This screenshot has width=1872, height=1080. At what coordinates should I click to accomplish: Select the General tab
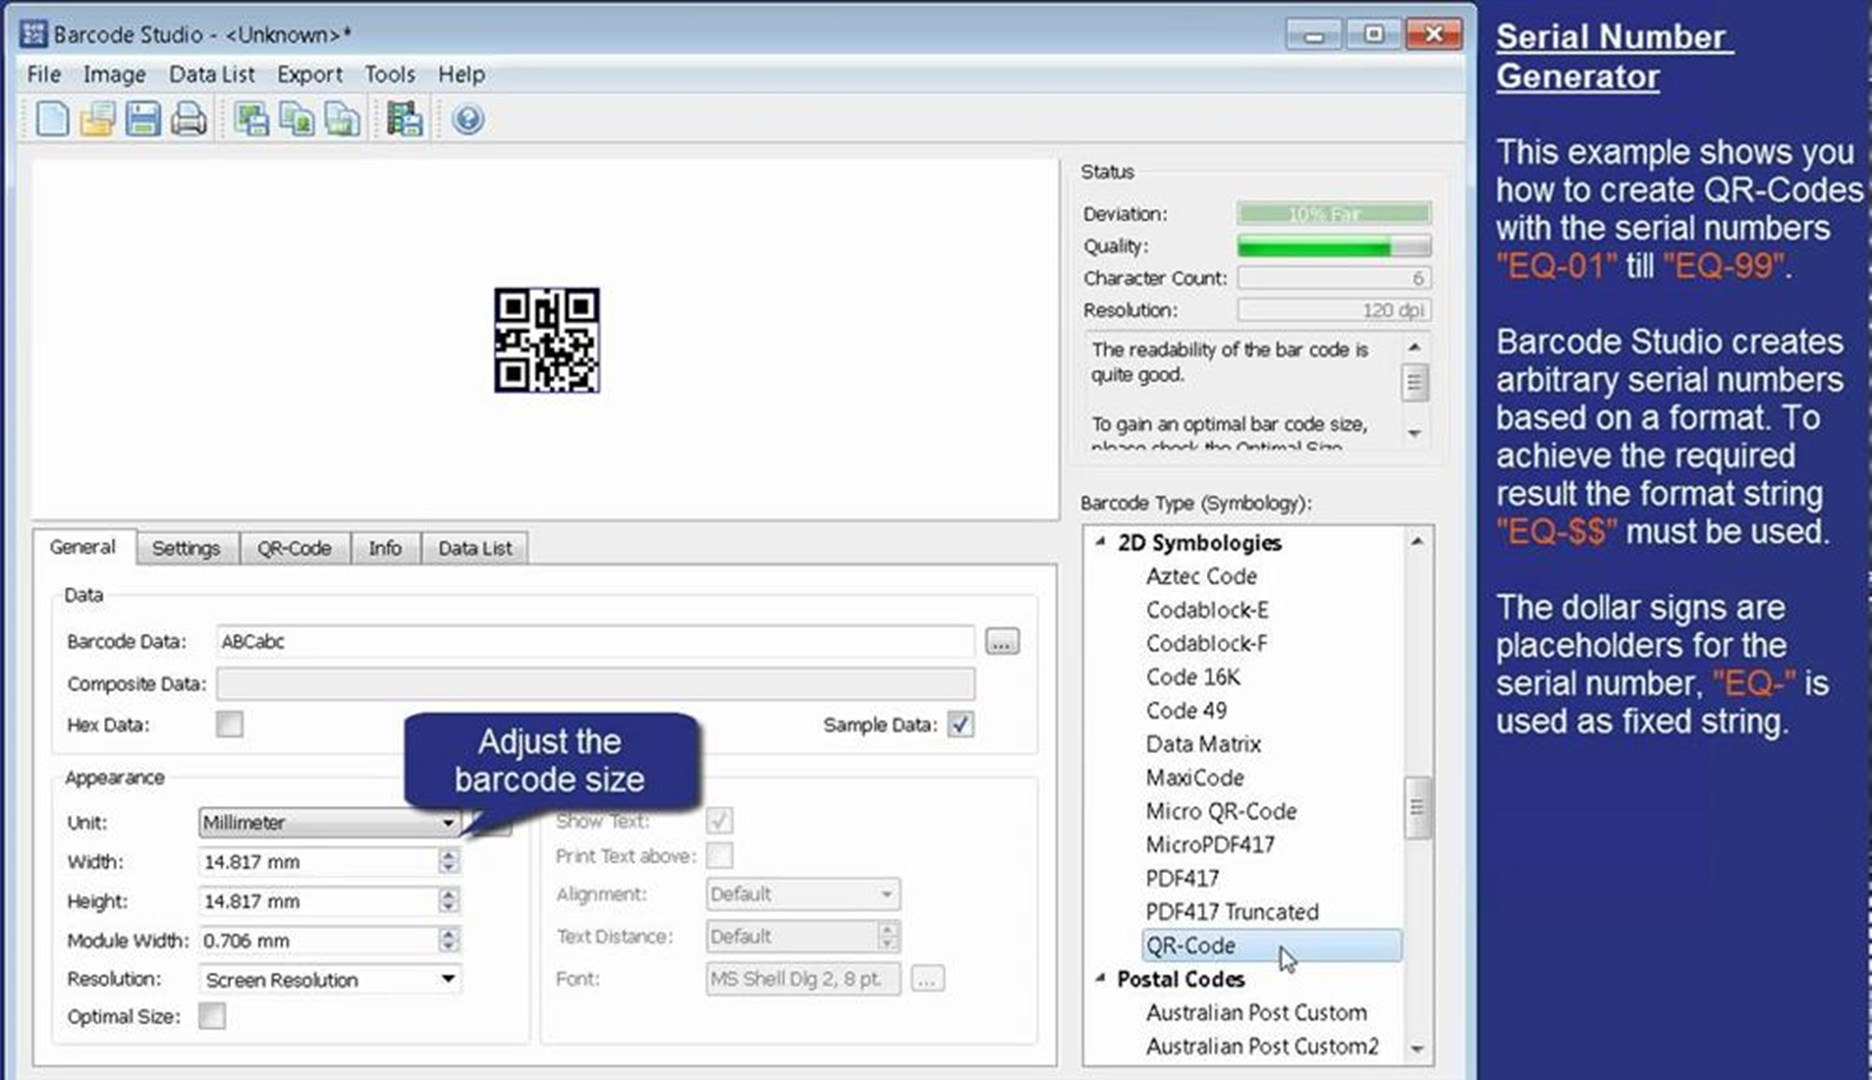click(83, 547)
